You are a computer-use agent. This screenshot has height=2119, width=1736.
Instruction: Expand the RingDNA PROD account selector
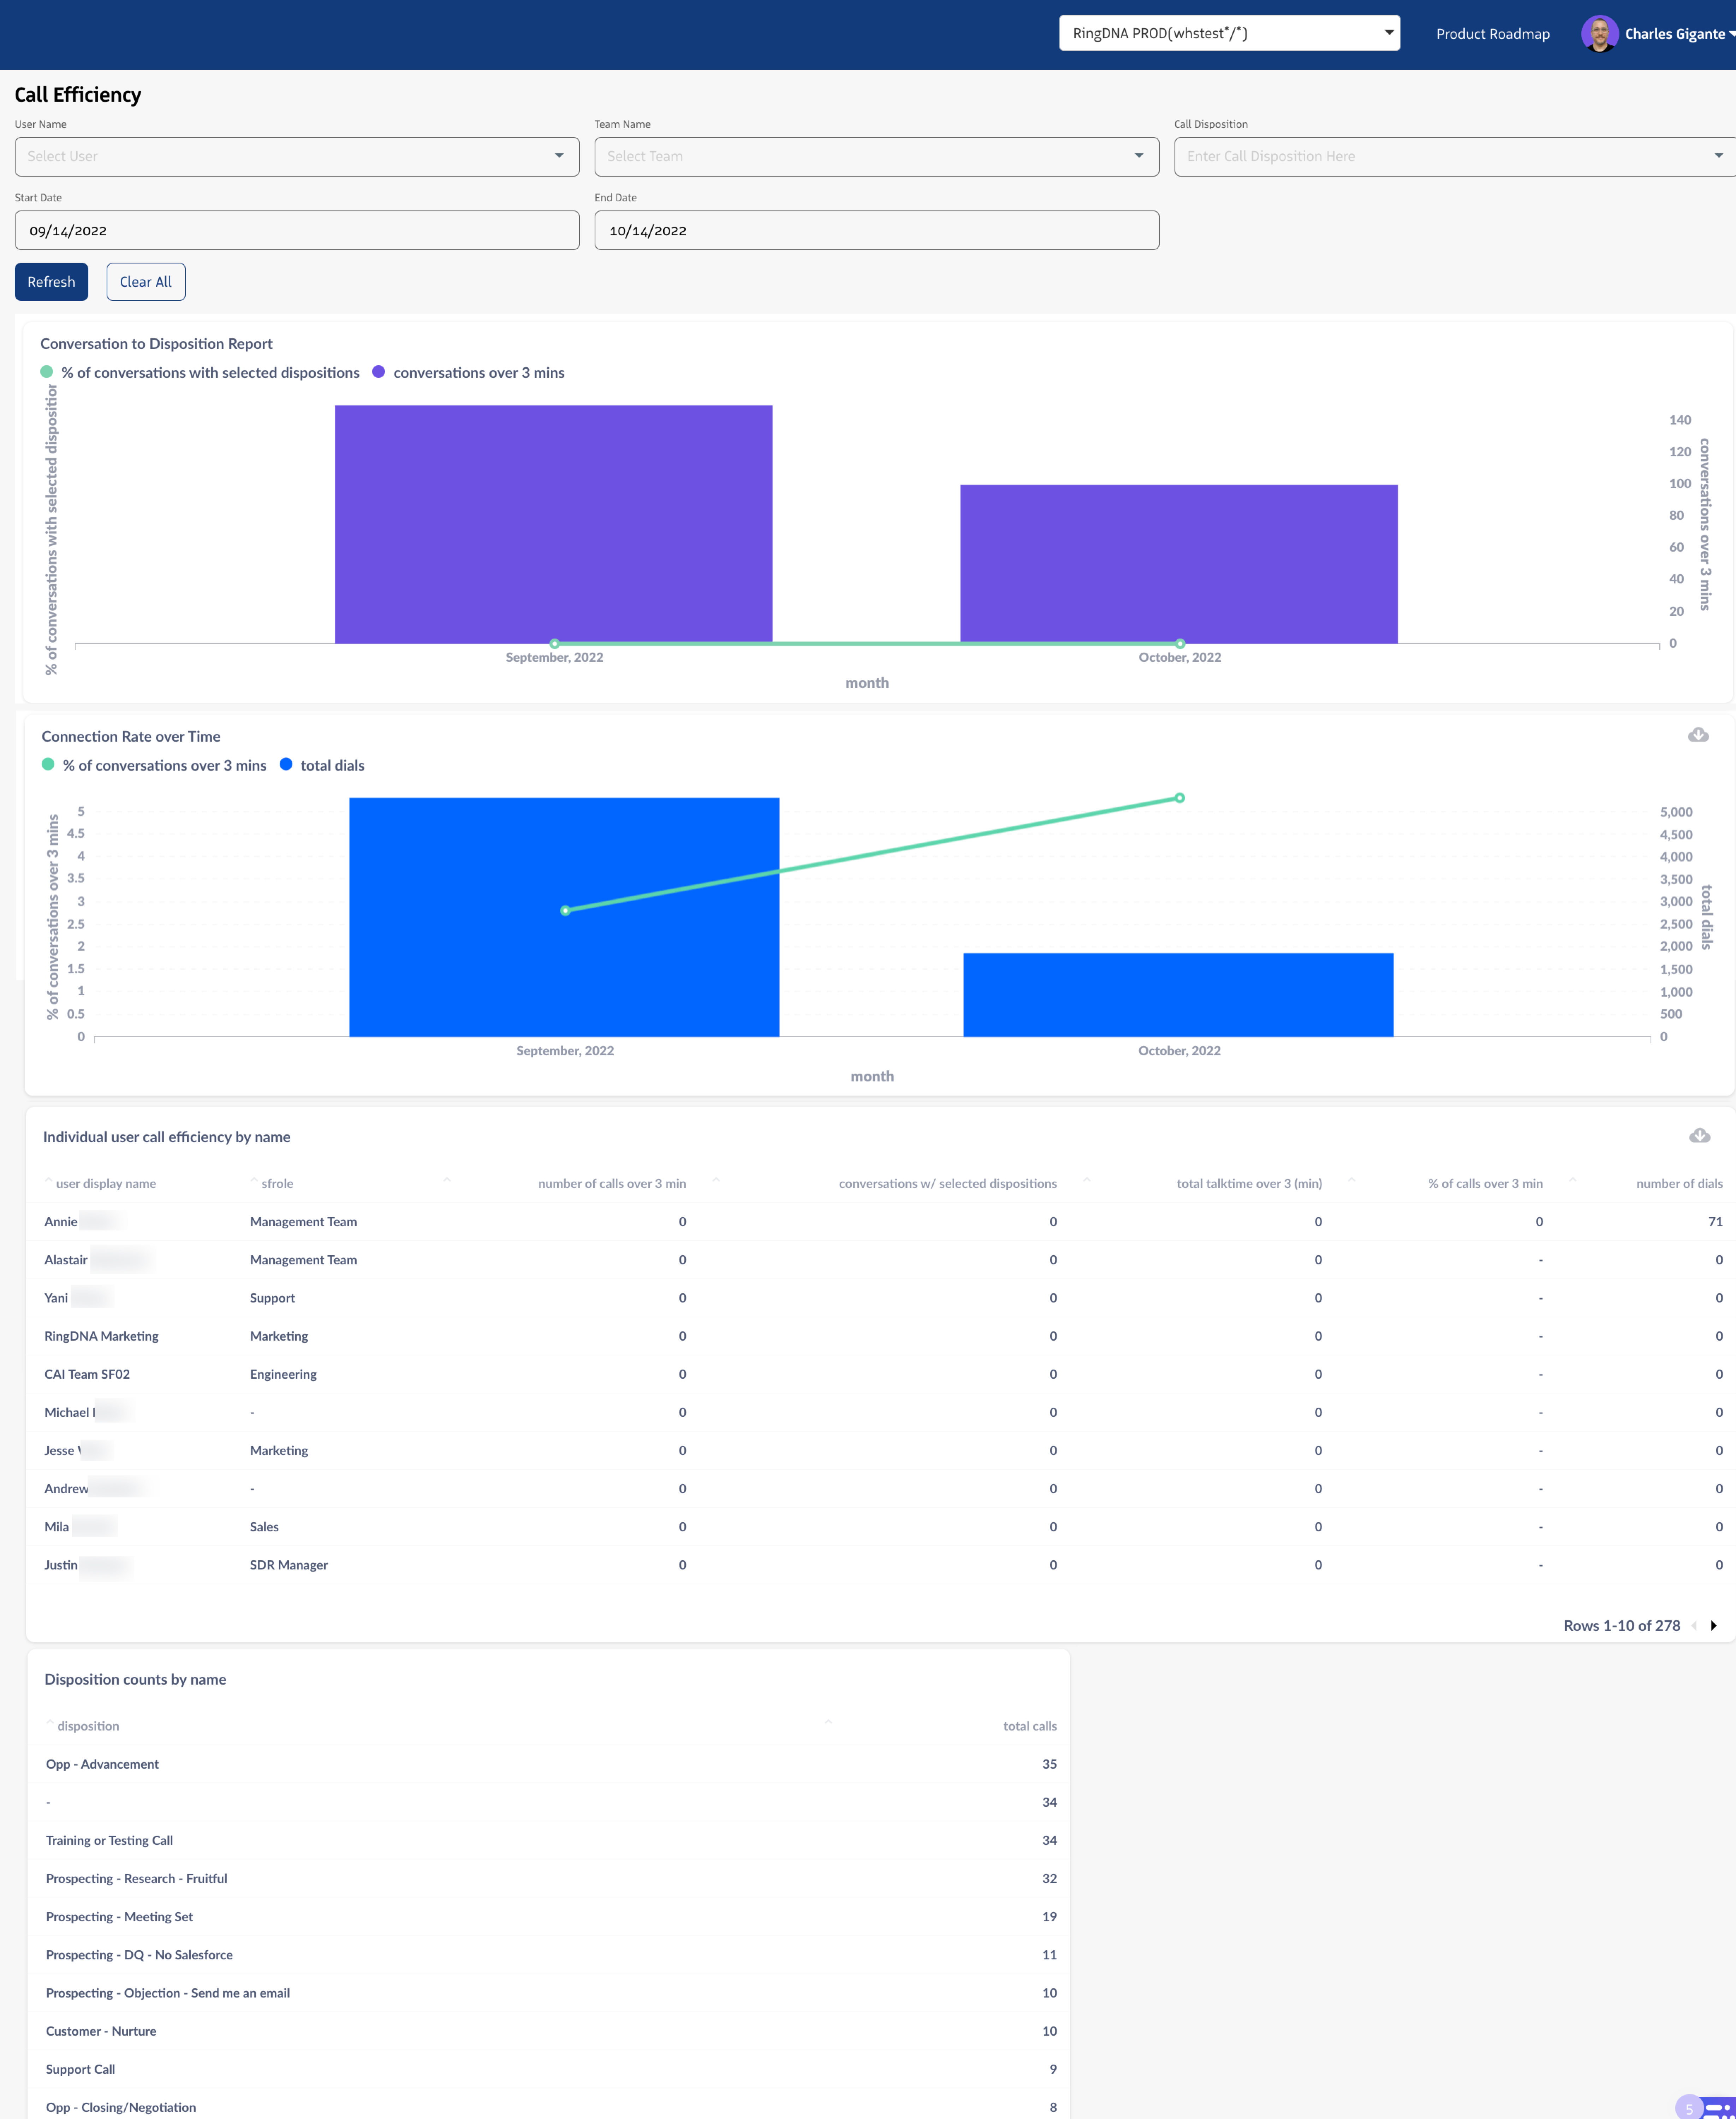pos(1229,33)
